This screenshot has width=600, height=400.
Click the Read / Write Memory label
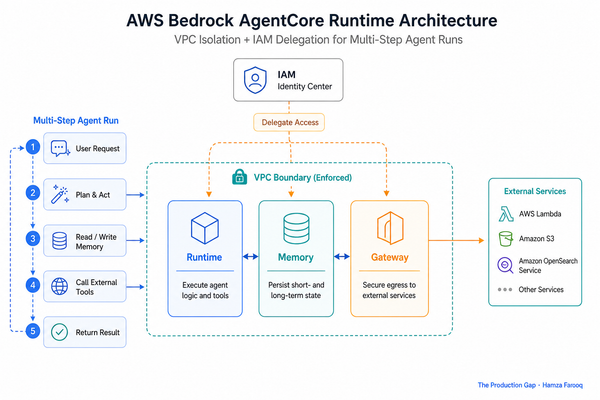pos(96,242)
